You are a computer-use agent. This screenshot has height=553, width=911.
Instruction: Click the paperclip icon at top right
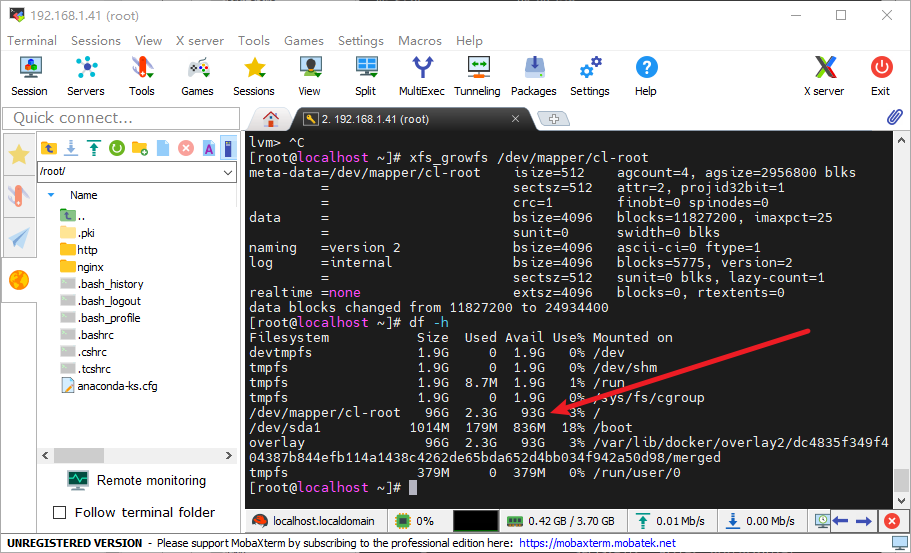[x=894, y=117]
